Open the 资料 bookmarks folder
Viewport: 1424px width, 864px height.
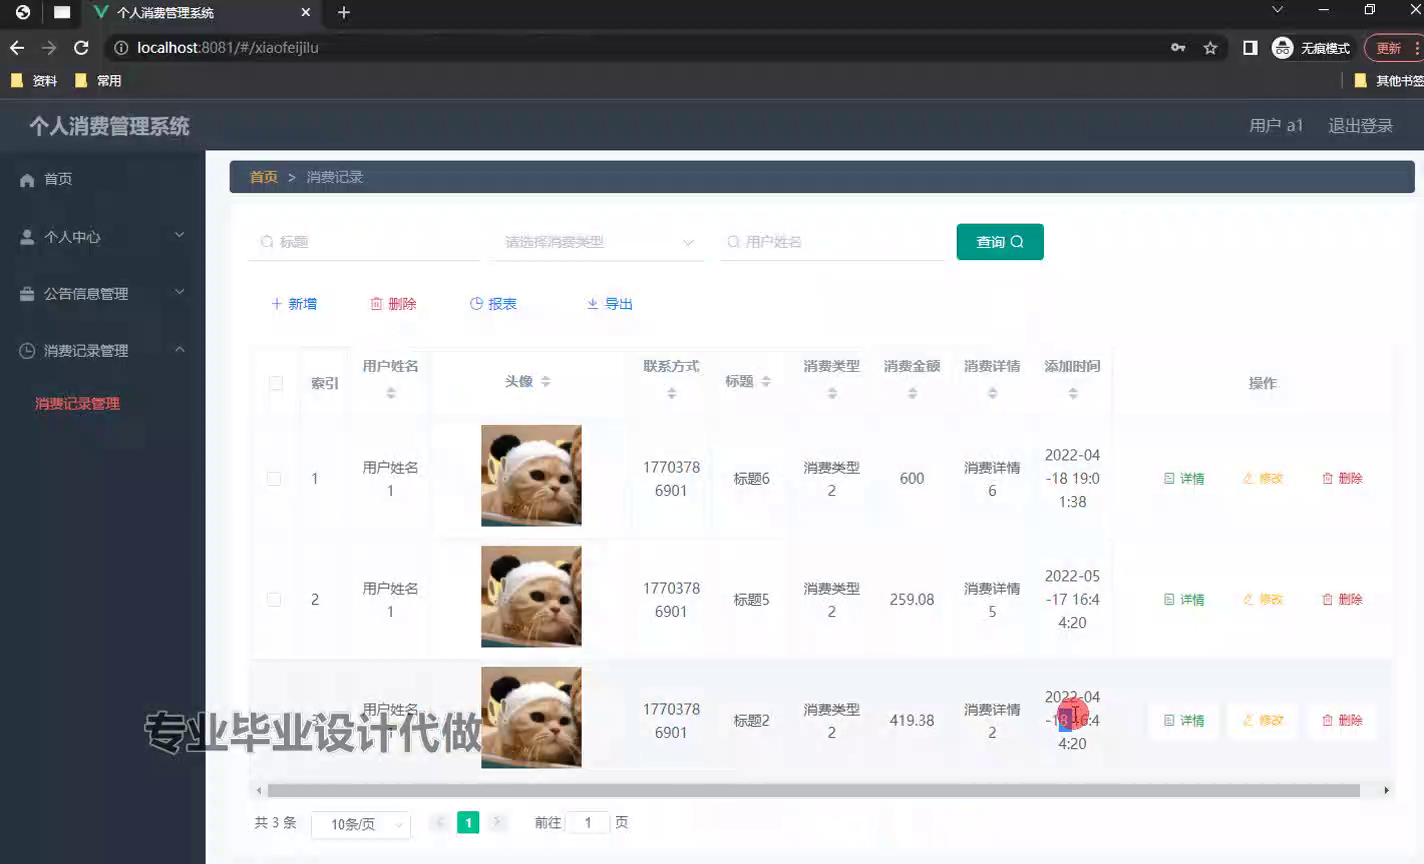(x=34, y=81)
